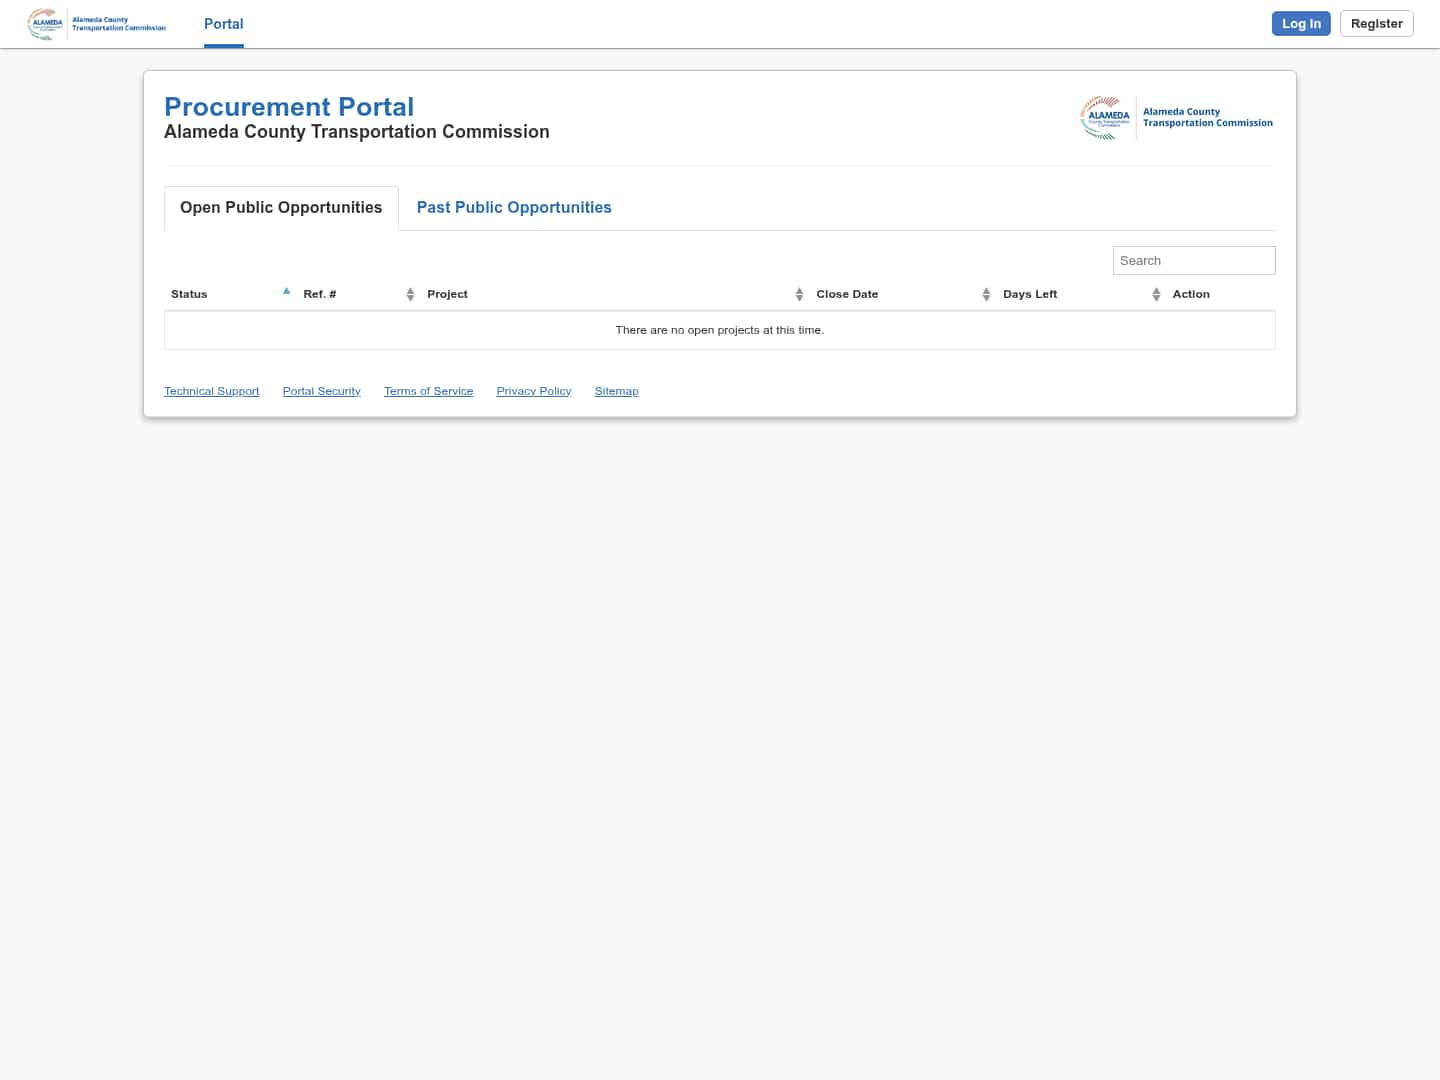Sort the Close Date column using its arrows
Screen dimensions: 1440x1080
point(986,294)
